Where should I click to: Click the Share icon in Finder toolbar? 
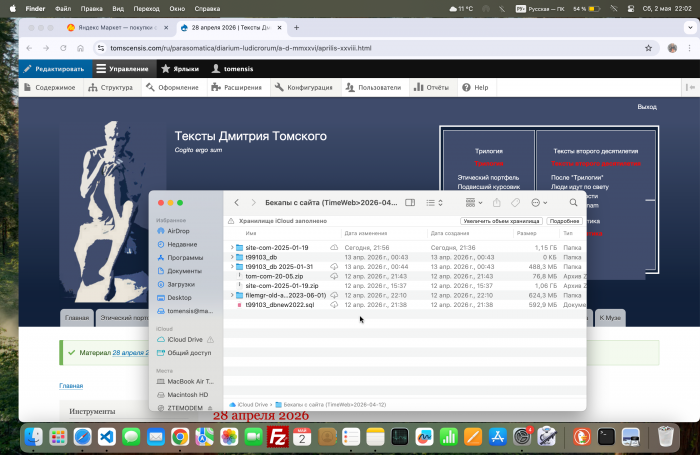point(496,203)
